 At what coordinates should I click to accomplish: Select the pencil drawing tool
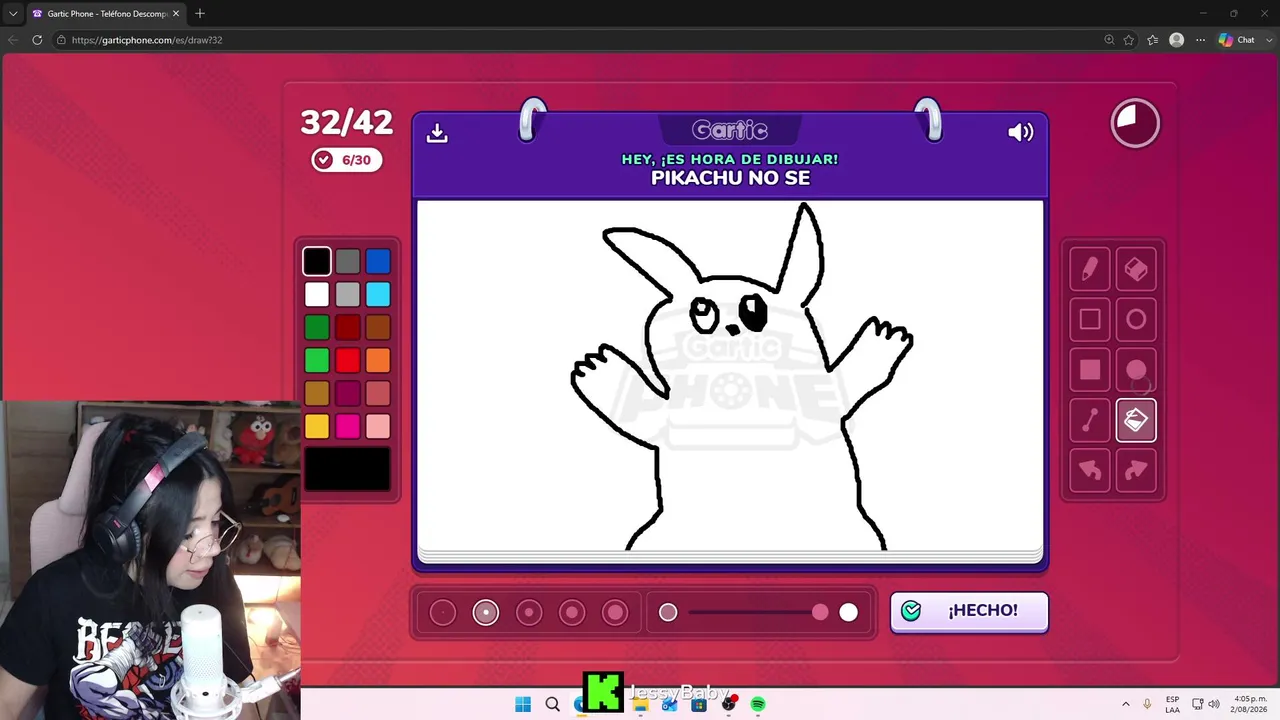pos(1090,269)
